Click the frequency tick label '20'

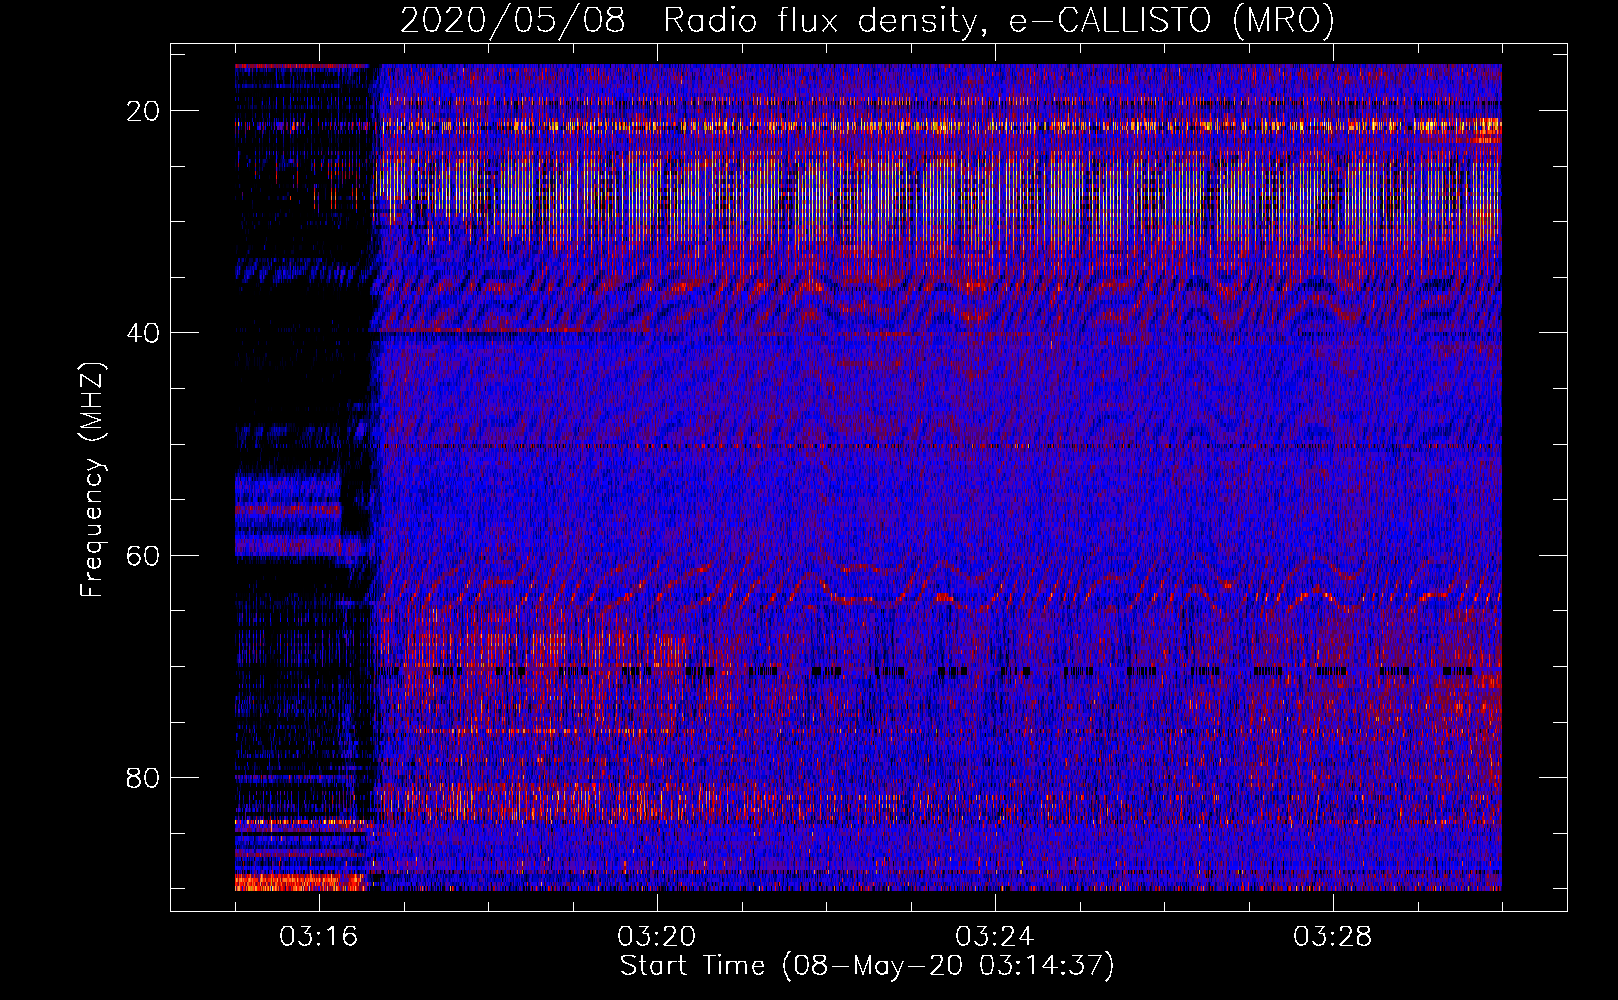coord(144,111)
